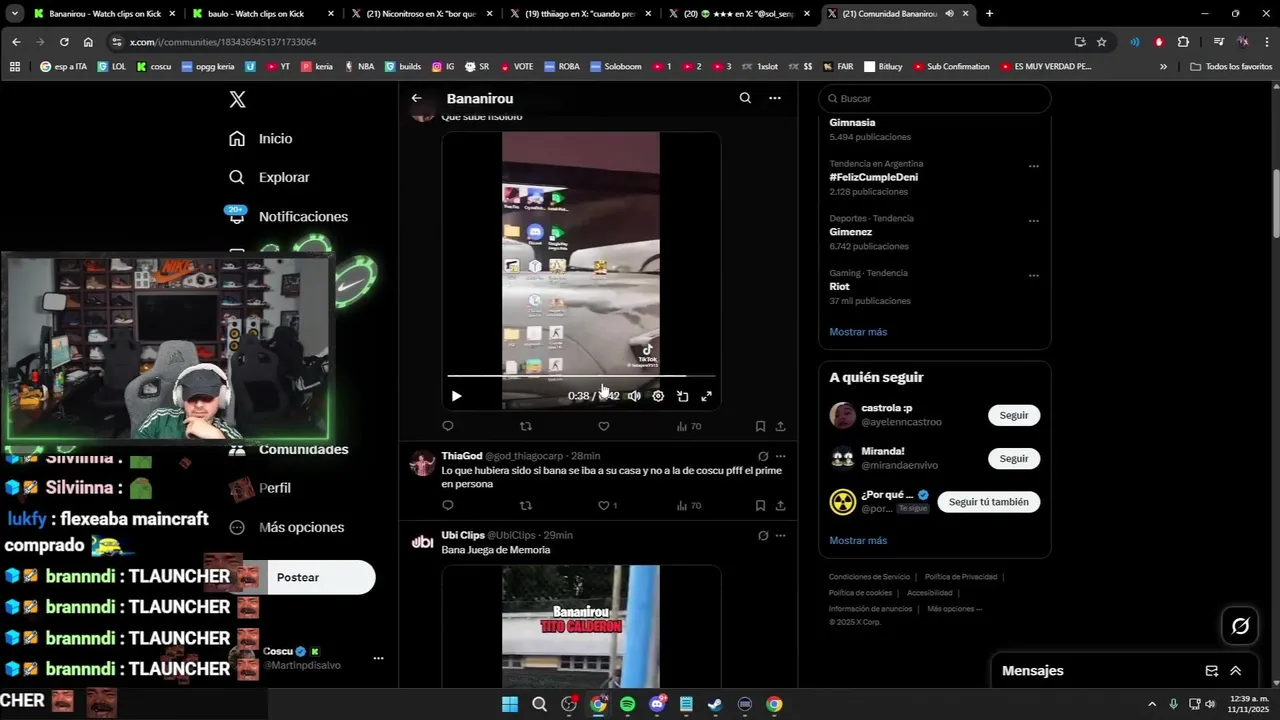Viewport: 1280px width, 720px height.
Task: Bookmark page with address bar star
Action: (x=1102, y=42)
